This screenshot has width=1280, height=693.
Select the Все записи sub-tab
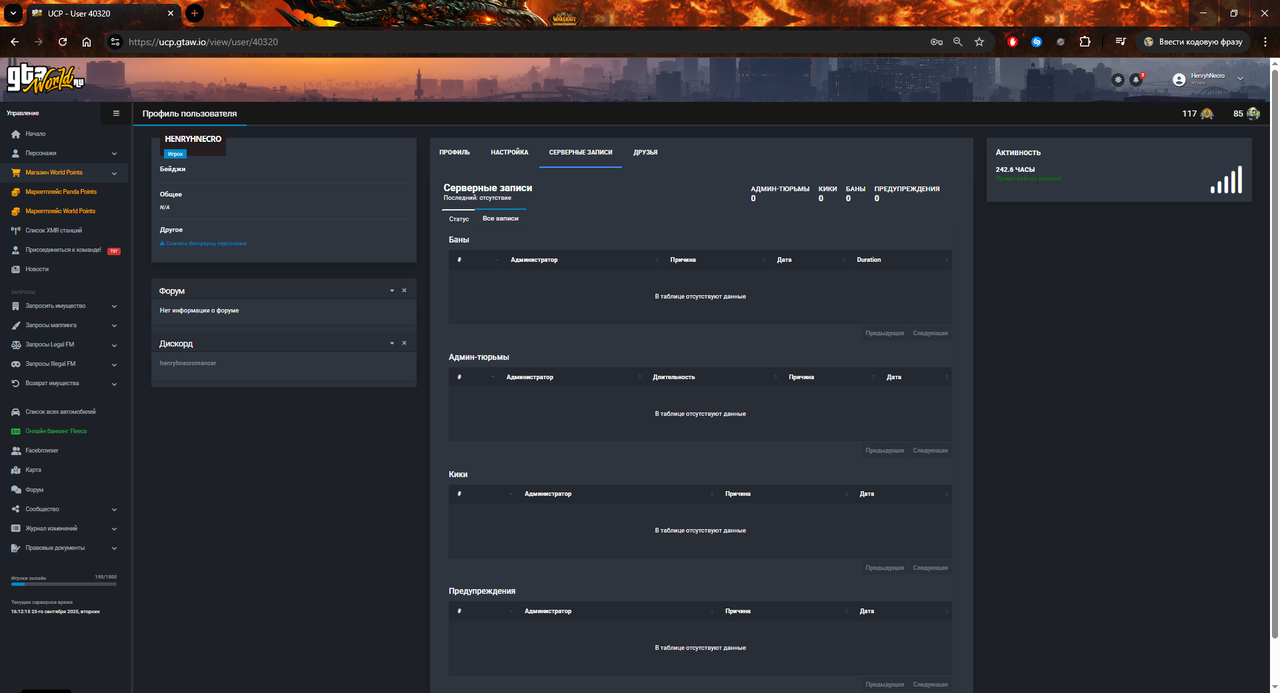coord(501,218)
